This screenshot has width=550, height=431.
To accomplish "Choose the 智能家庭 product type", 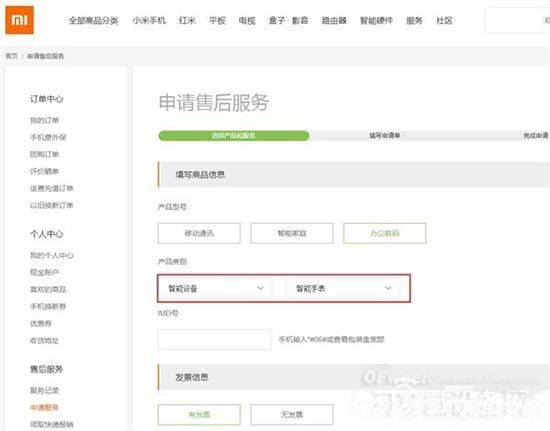I will pyautogui.click(x=292, y=233).
